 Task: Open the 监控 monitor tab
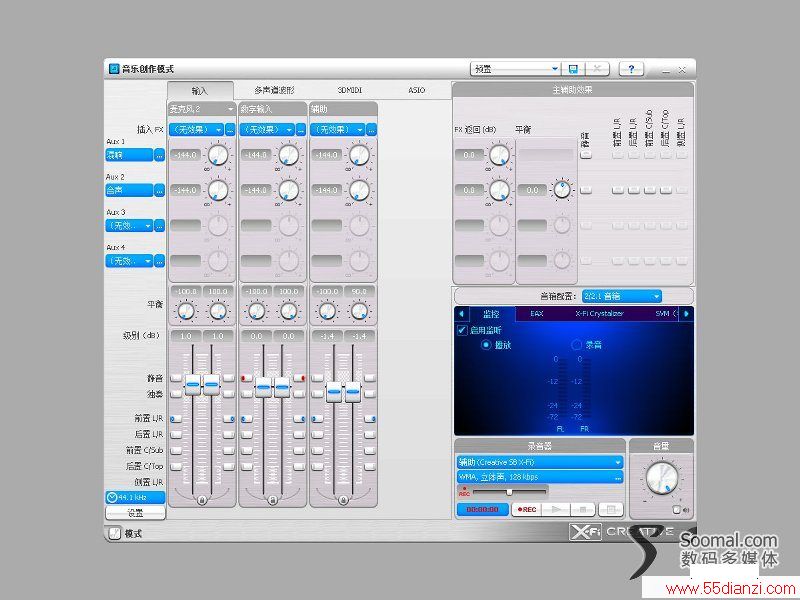pyautogui.click(x=491, y=314)
